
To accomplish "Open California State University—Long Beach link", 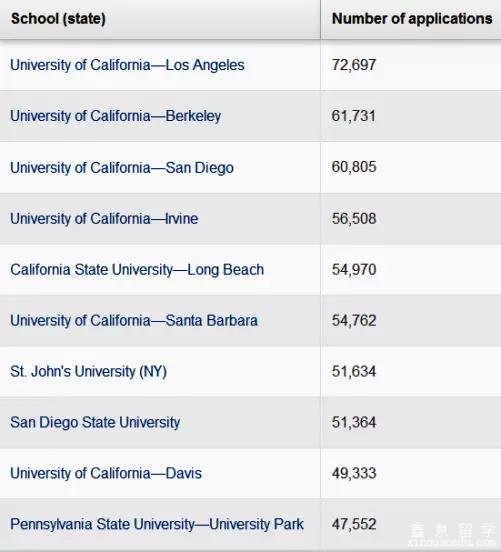I will 137,270.
